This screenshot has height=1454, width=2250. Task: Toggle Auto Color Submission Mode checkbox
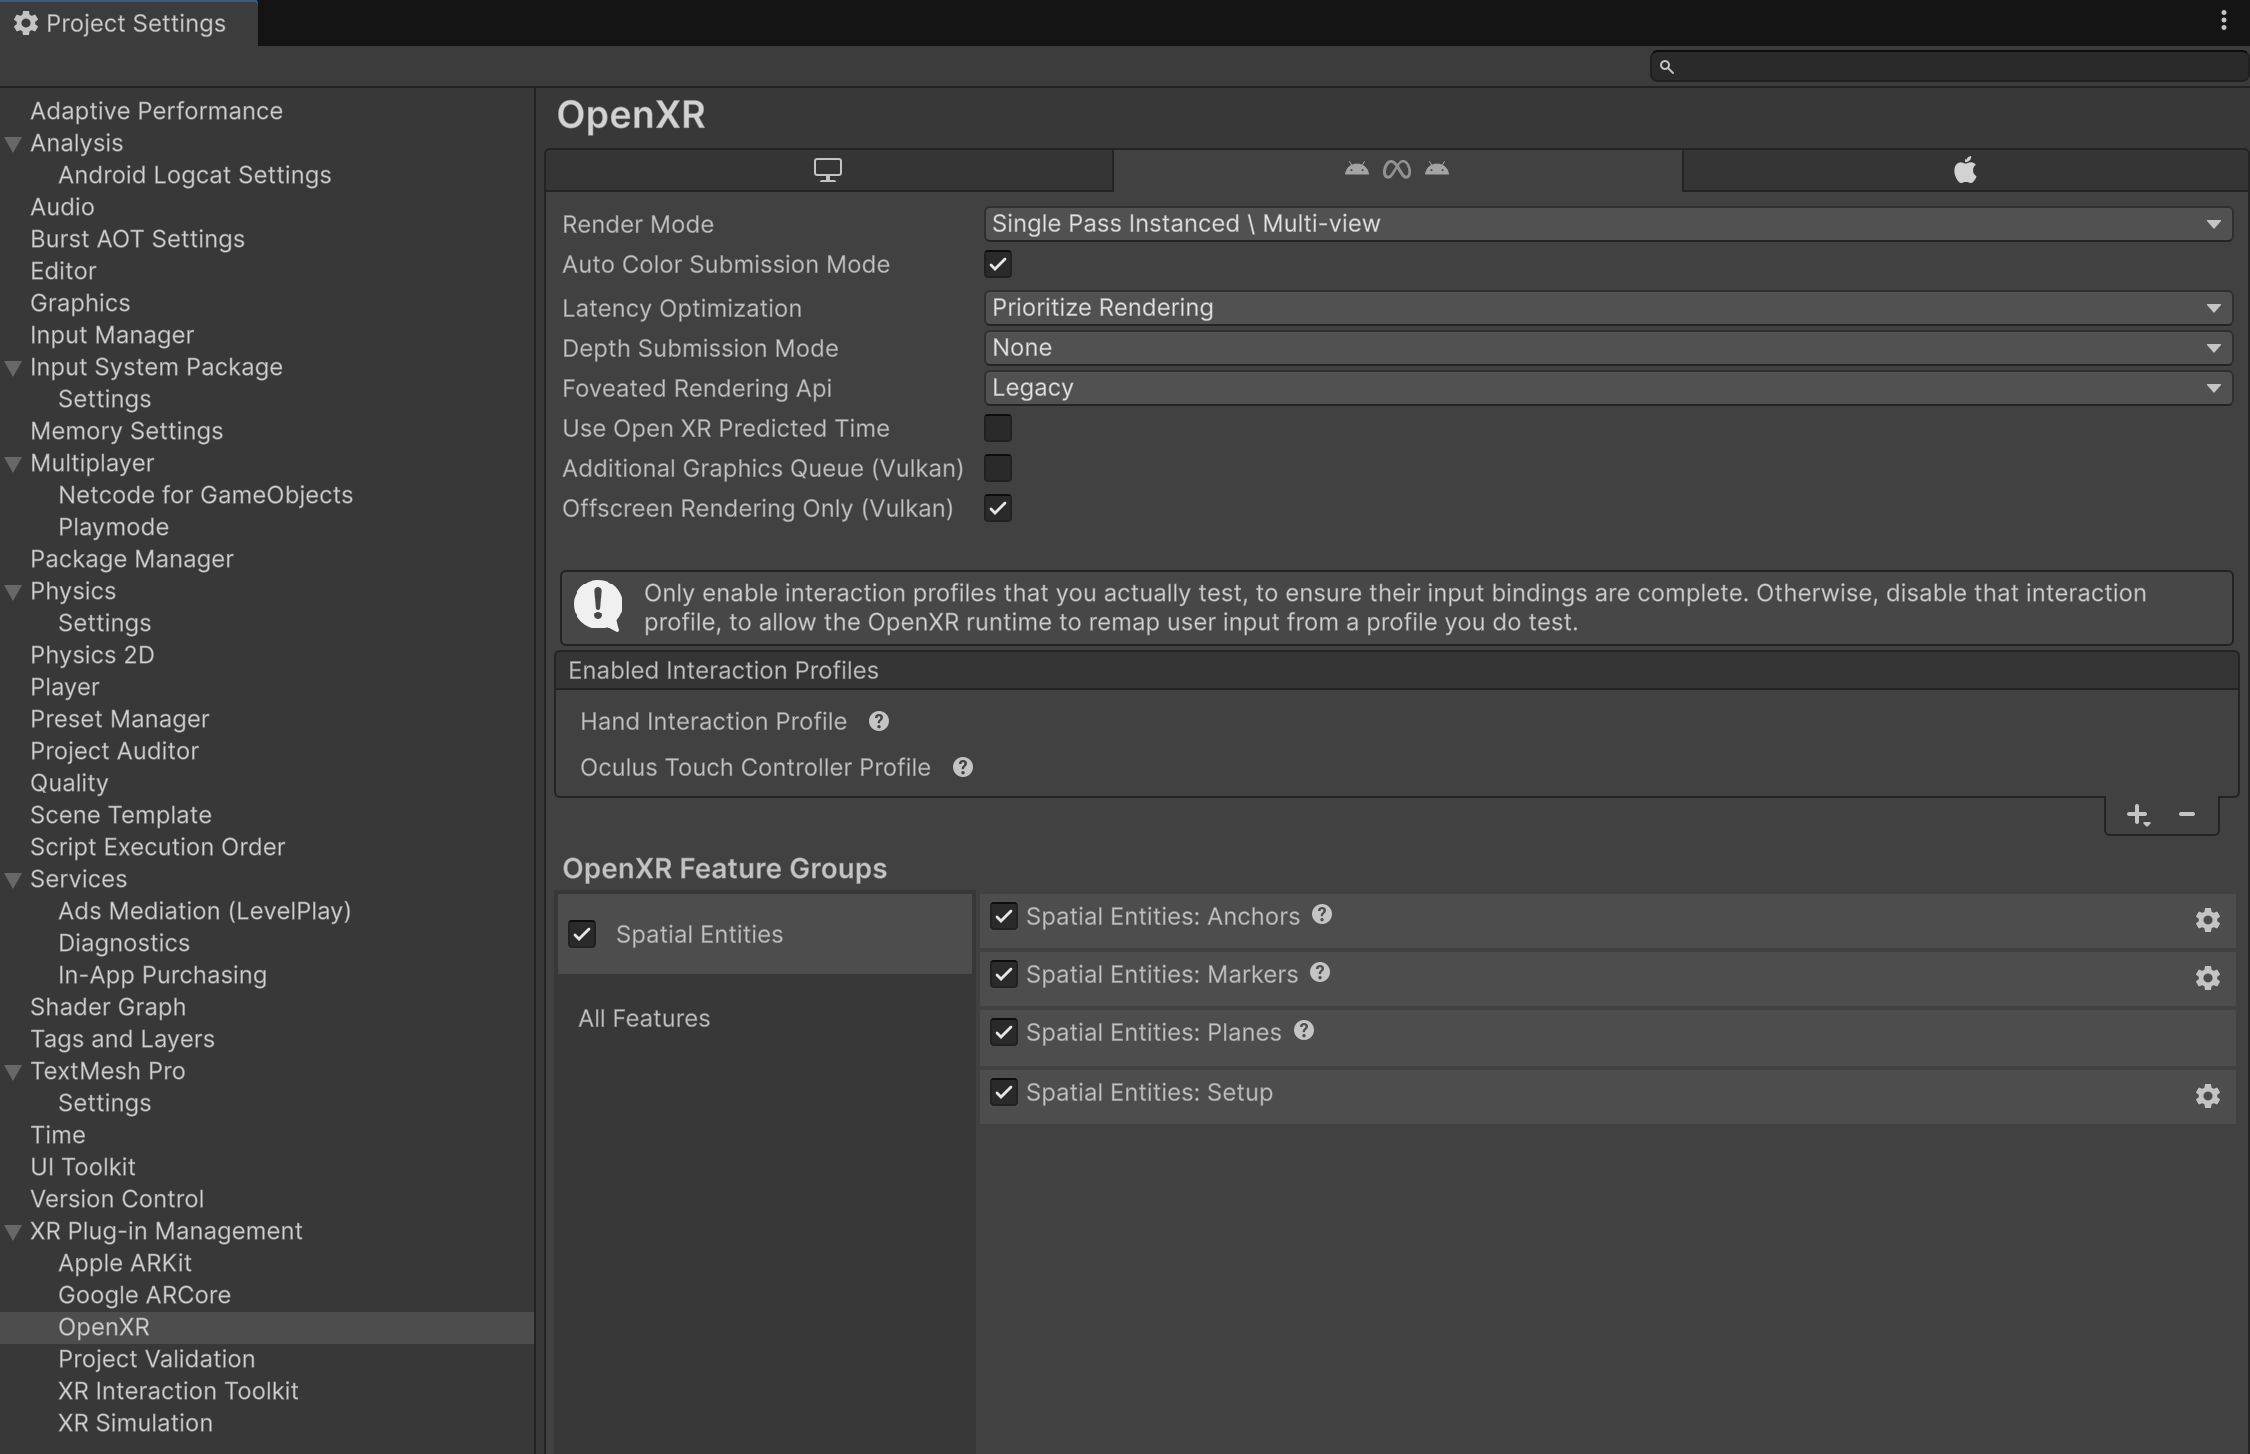tap(998, 264)
